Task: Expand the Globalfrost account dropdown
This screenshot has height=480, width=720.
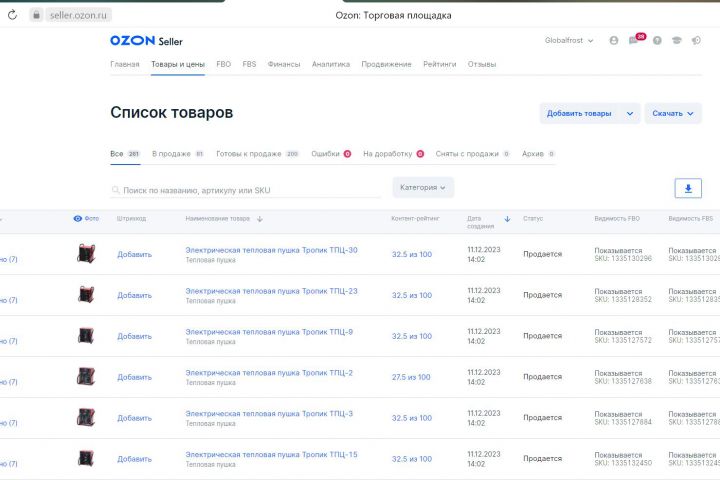Action: pyautogui.click(x=569, y=40)
